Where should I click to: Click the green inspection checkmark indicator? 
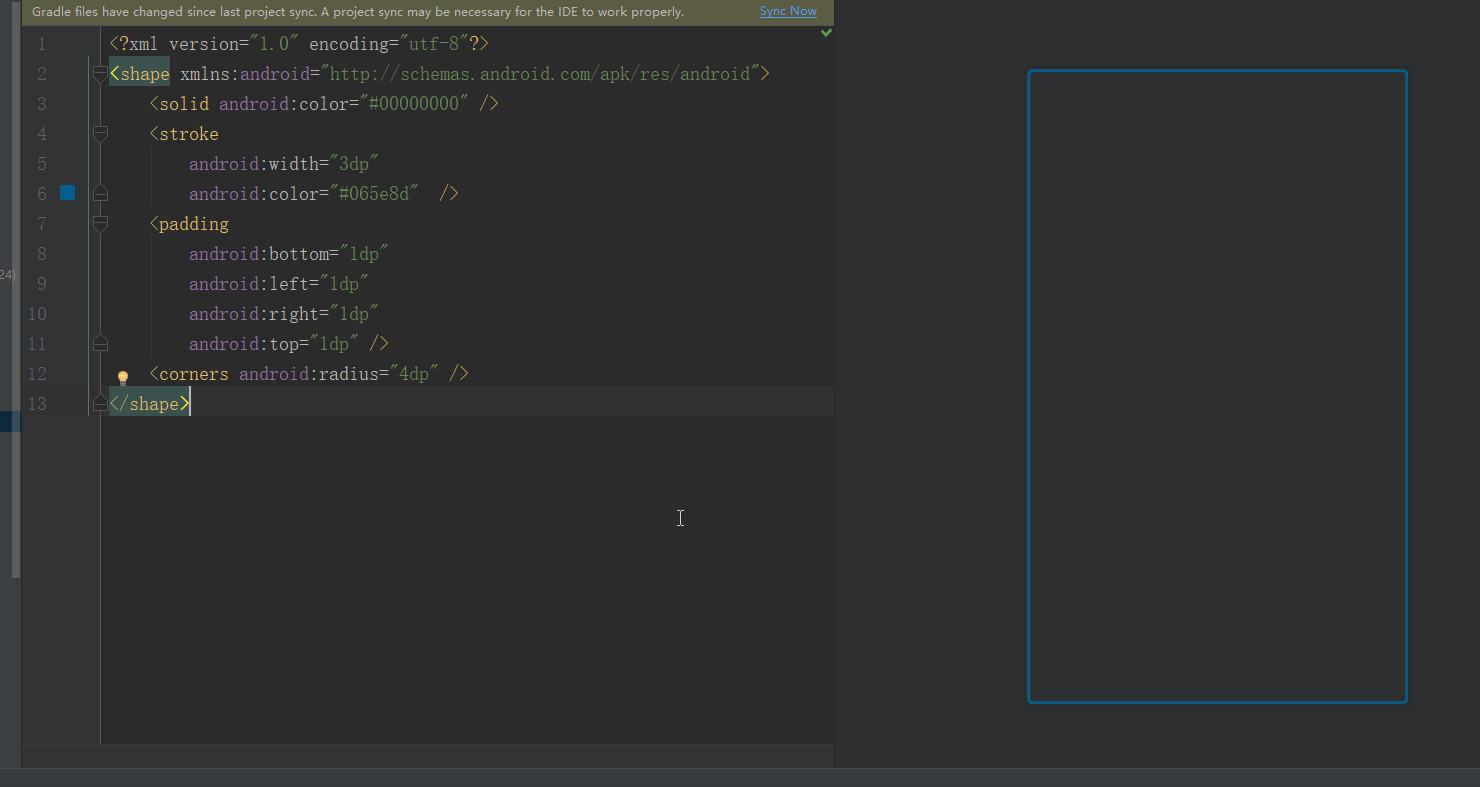pos(826,33)
